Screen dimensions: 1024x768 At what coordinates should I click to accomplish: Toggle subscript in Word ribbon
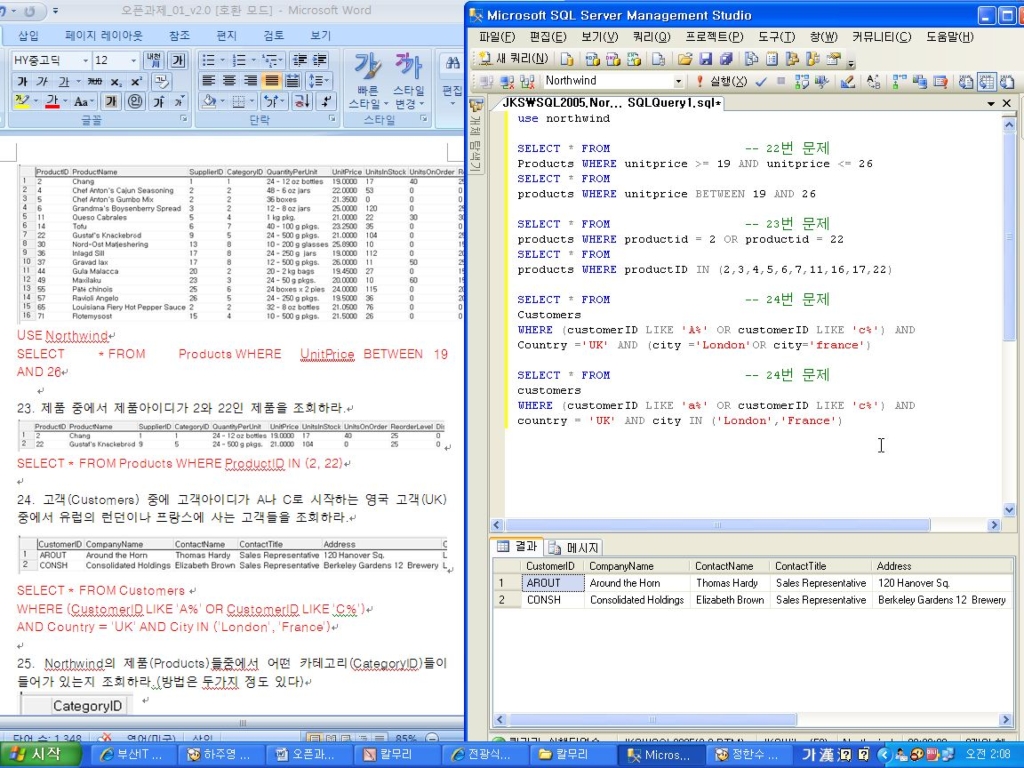click(116, 82)
